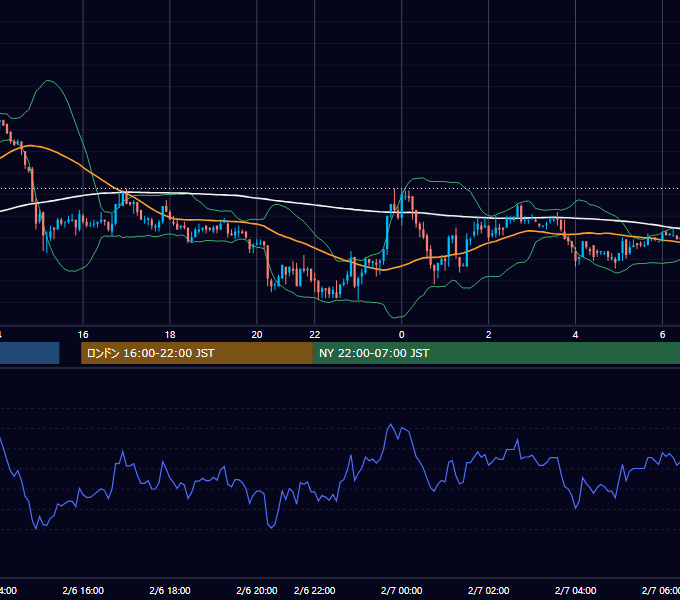Viewport: 680px width, 600px height.
Task: Click the "6" hour label on the price chart axis
Action: point(662,335)
